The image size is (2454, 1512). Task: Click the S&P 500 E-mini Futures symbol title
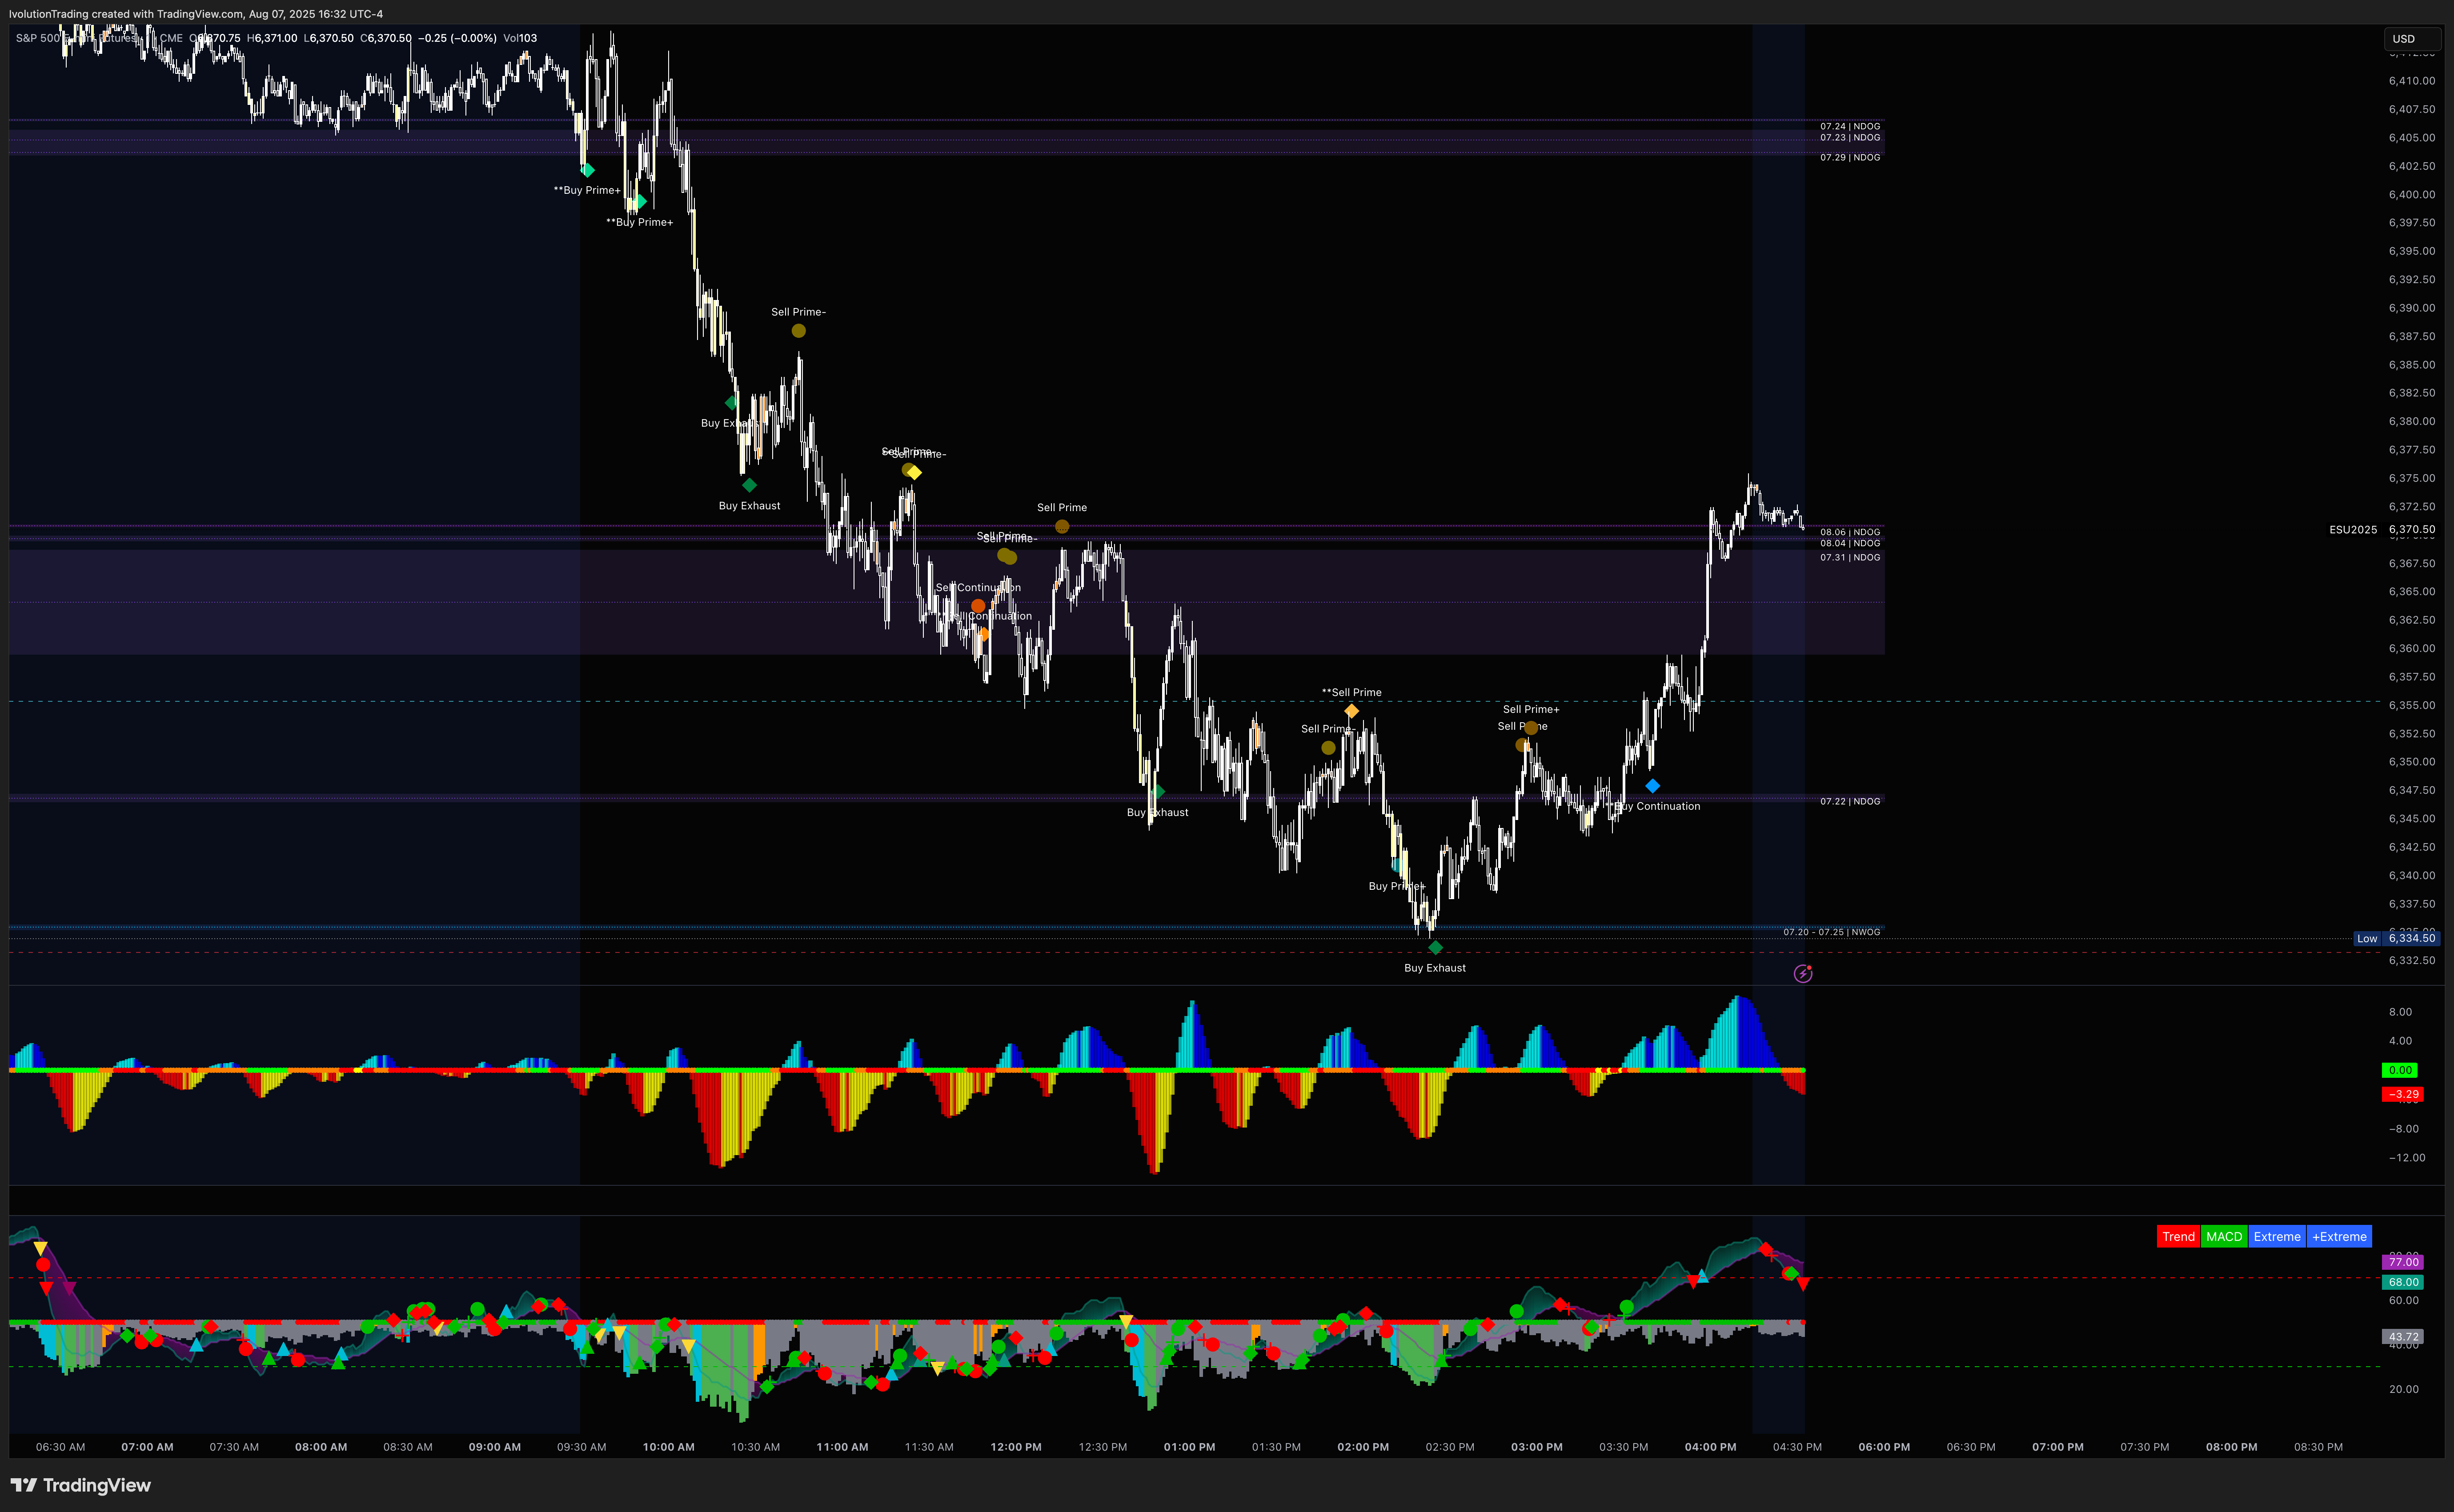(x=75, y=38)
